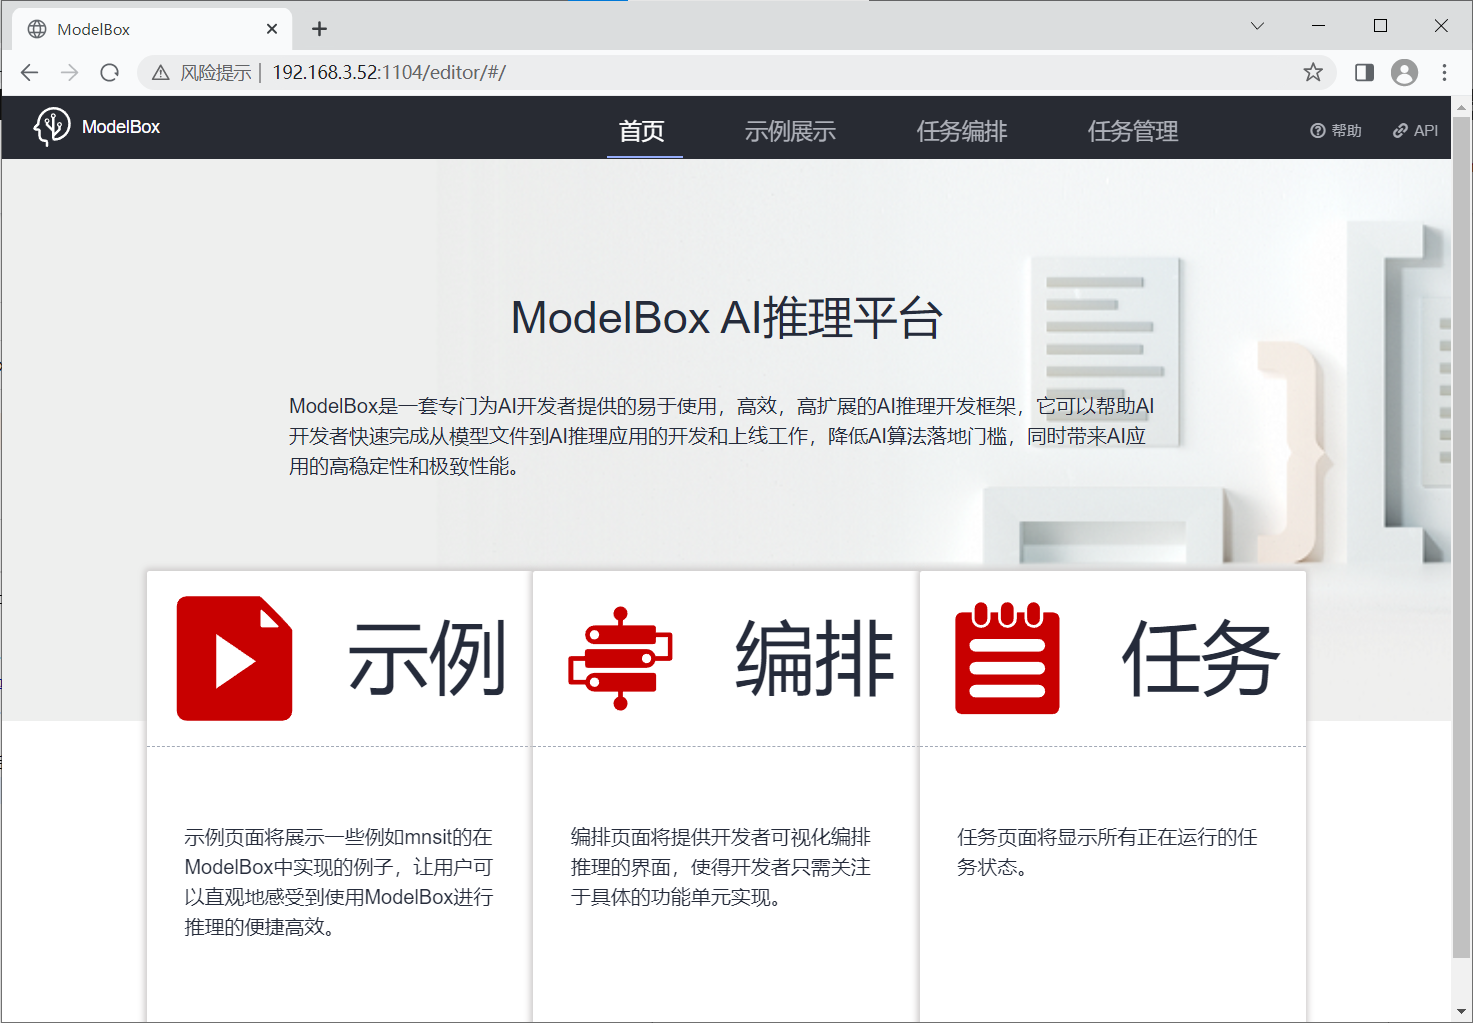Click the vertical page scrollbar

1461,535
